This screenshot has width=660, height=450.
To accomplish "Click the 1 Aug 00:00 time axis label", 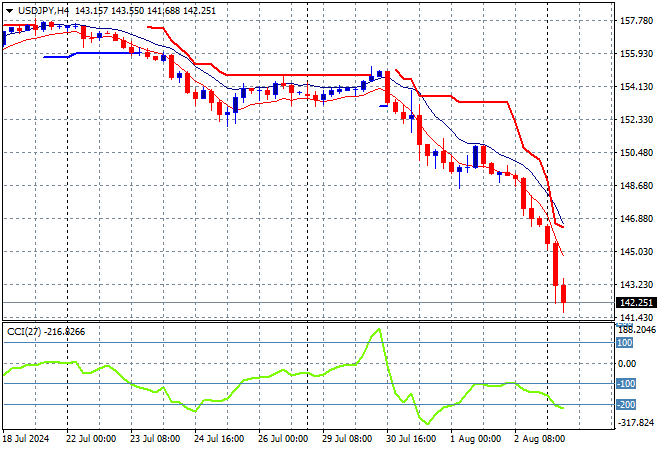I will 475,438.
